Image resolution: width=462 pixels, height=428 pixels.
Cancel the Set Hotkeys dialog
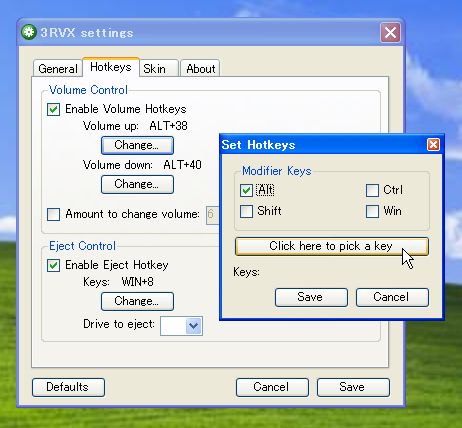coord(392,297)
